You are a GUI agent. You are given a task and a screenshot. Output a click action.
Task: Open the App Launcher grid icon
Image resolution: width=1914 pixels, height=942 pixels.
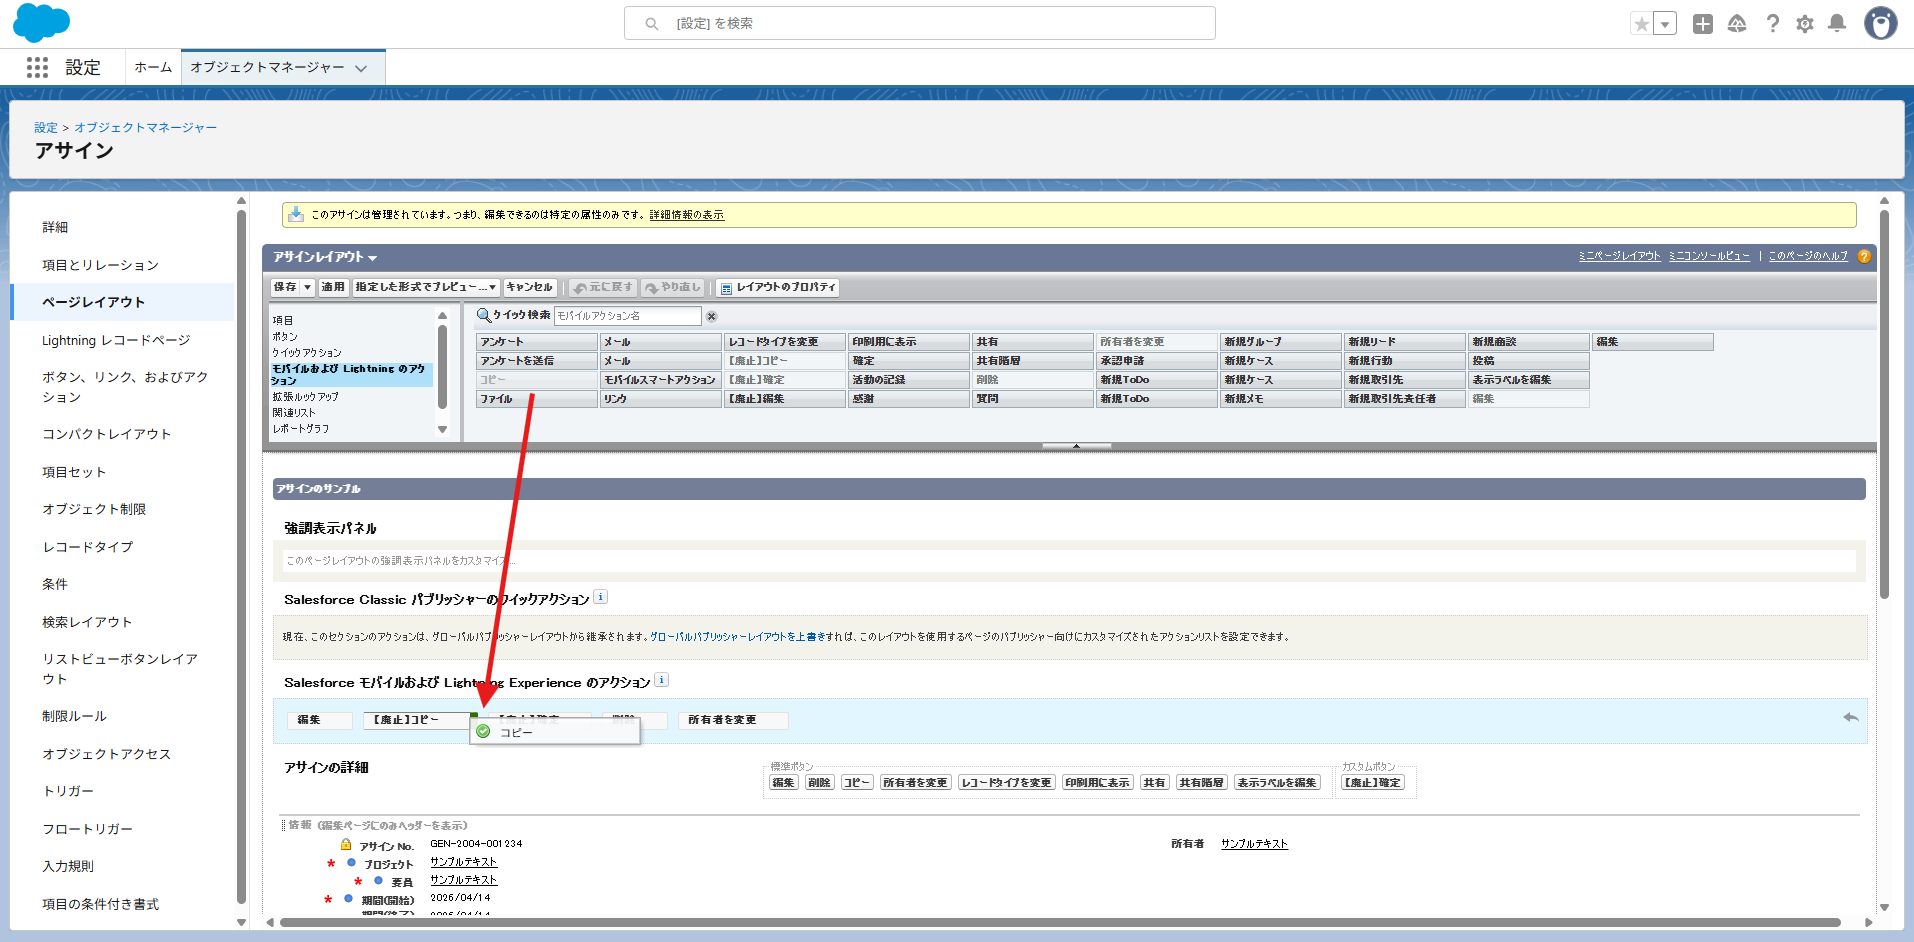click(x=37, y=67)
